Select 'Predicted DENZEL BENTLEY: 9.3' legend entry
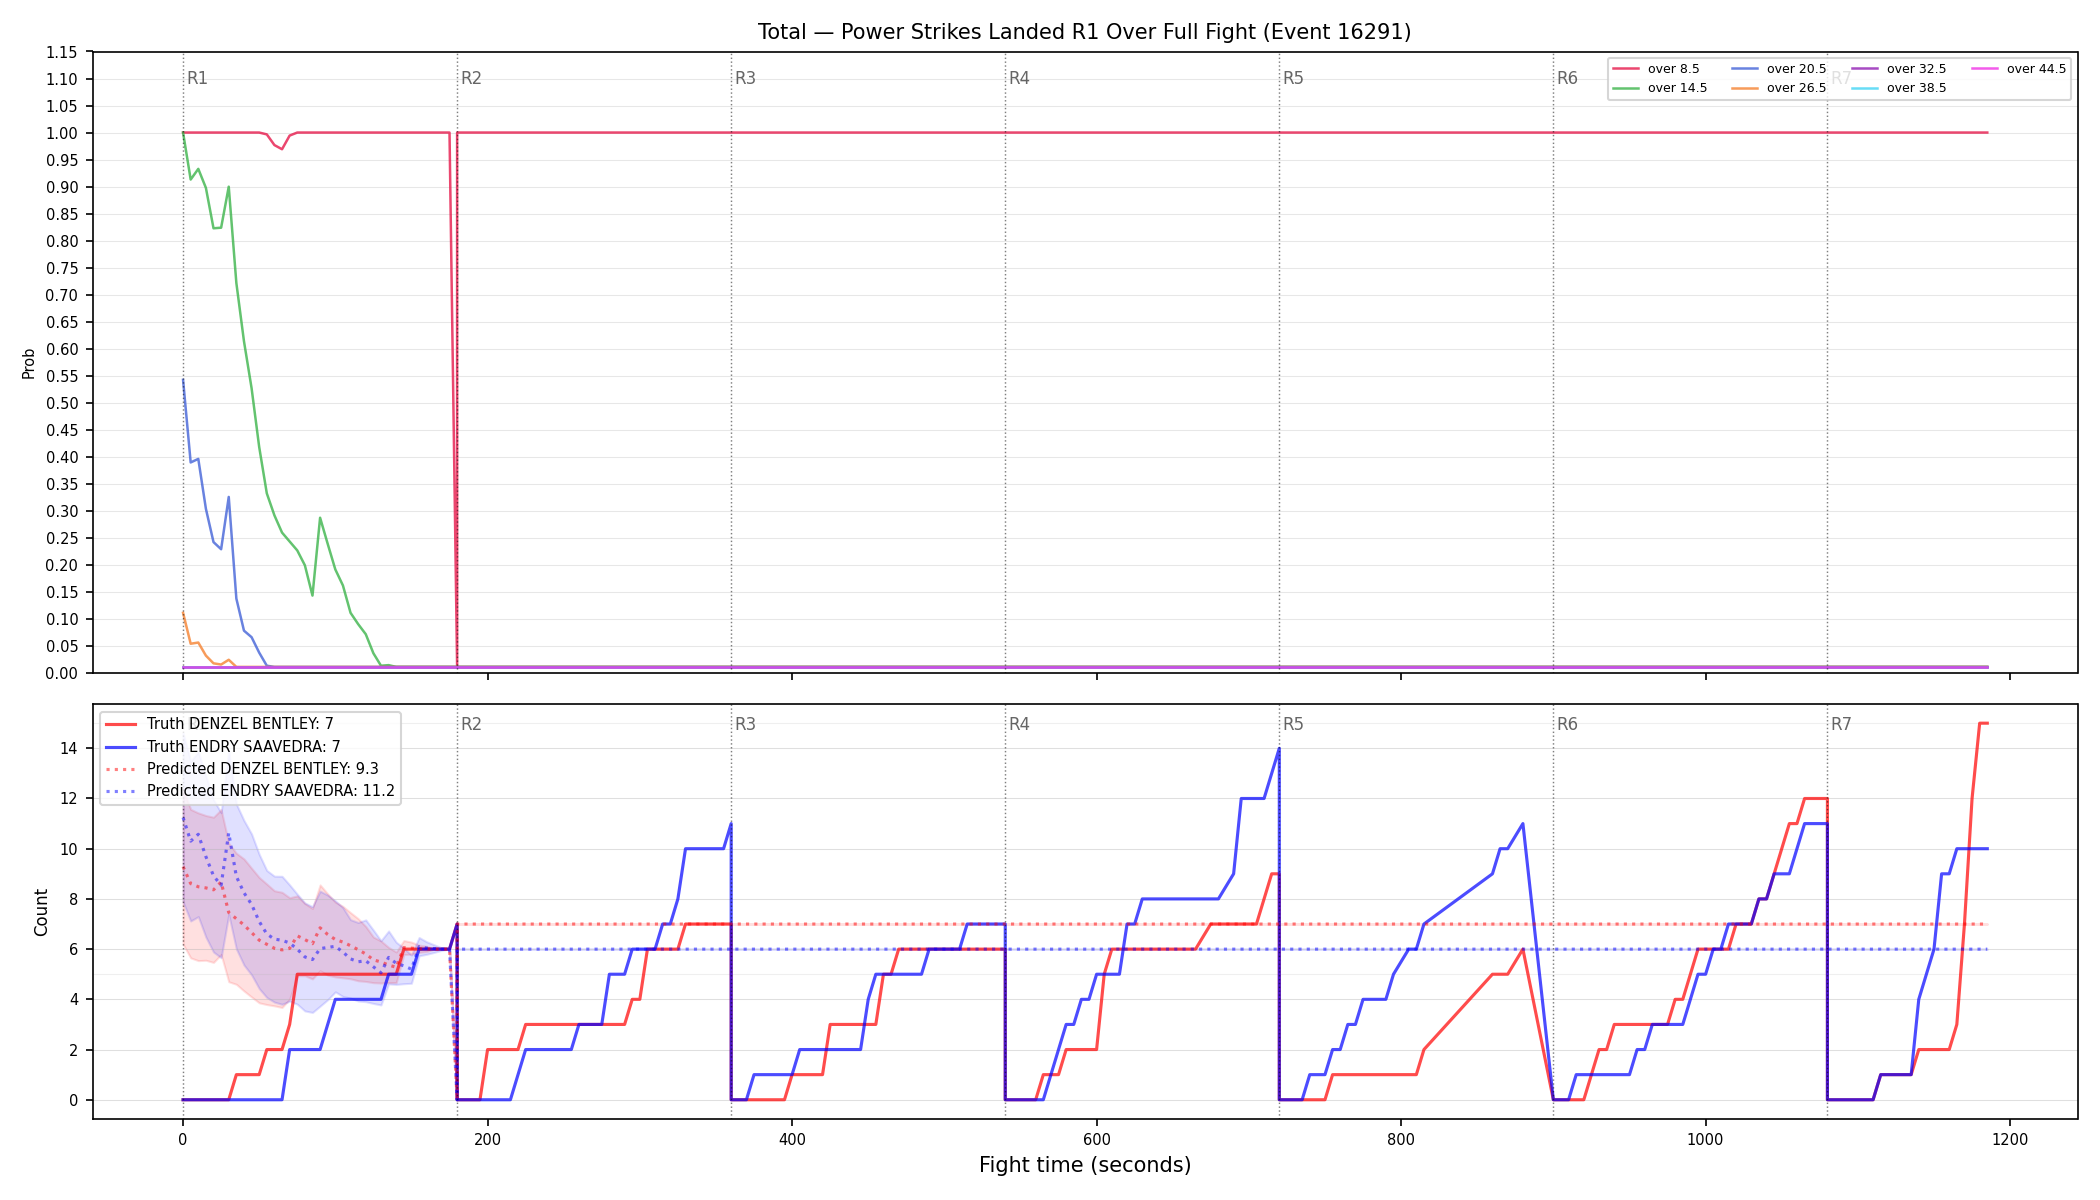Screen dimensions: 2100x1200 click(242, 769)
